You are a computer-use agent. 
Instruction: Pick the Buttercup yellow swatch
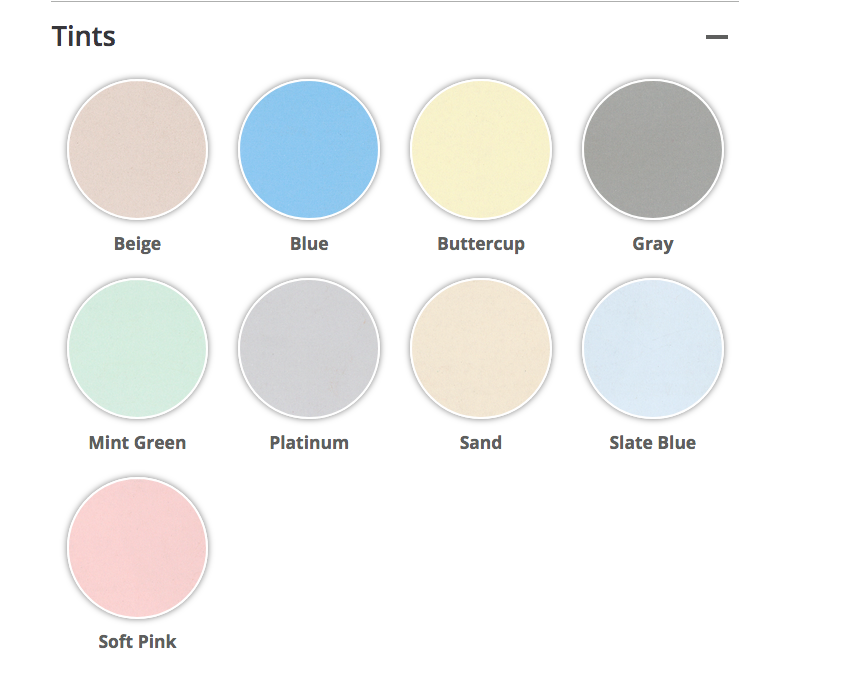(x=481, y=149)
